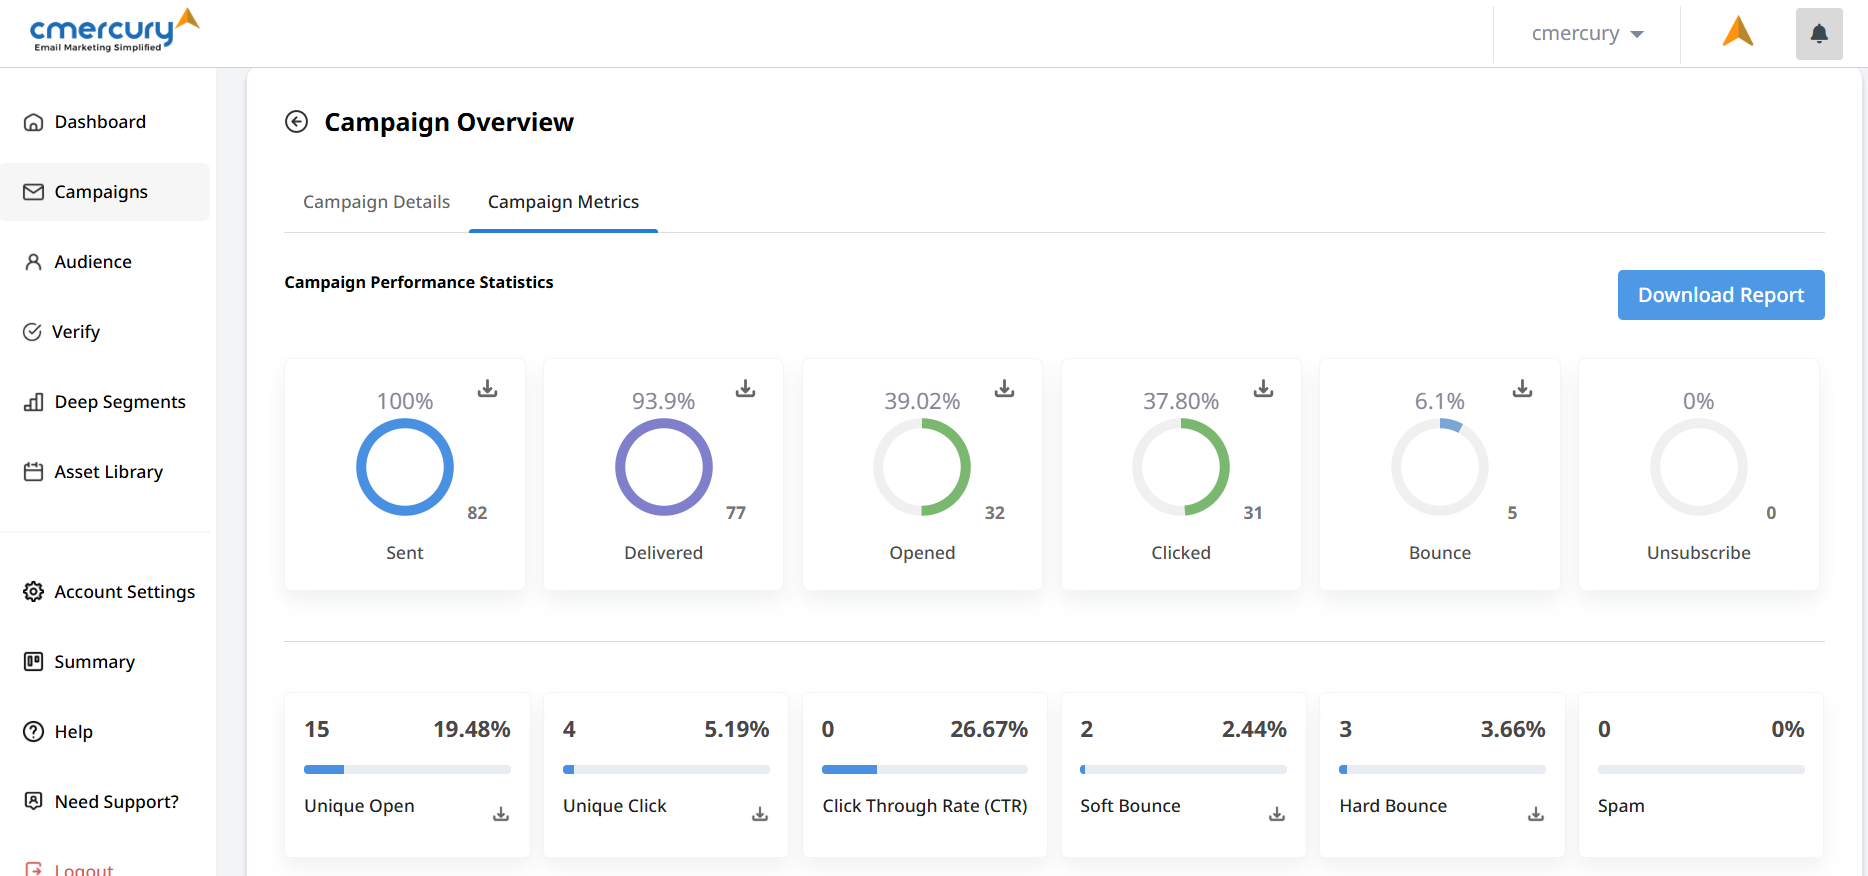Download the Hard Bounce data

click(x=1536, y=814)
